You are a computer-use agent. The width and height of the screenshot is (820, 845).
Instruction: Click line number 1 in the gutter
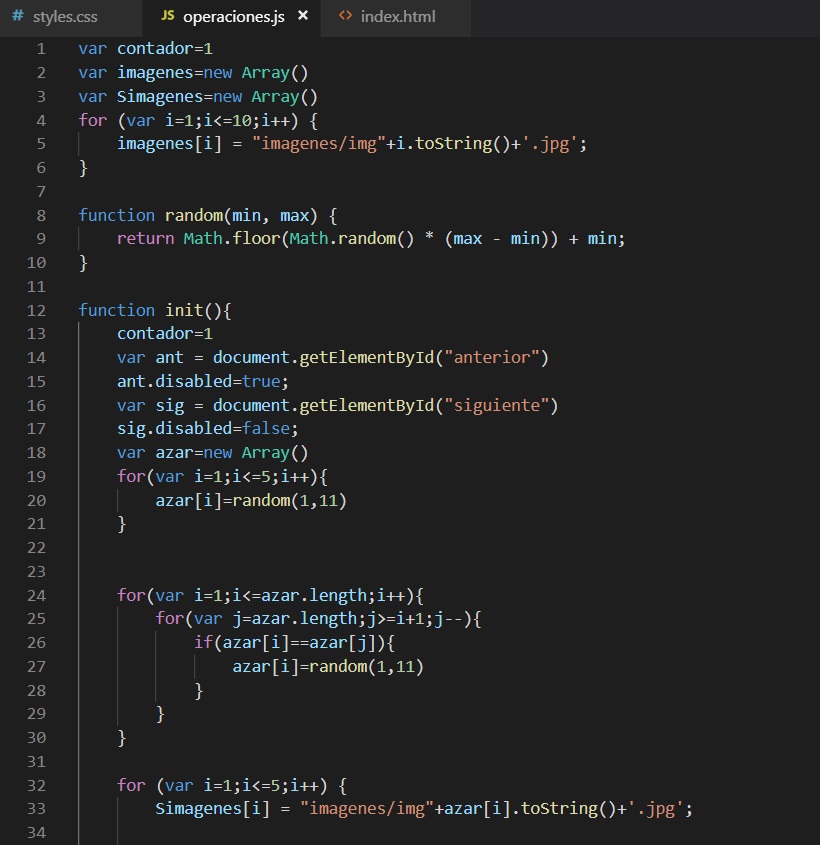click(x=41, y=49)
